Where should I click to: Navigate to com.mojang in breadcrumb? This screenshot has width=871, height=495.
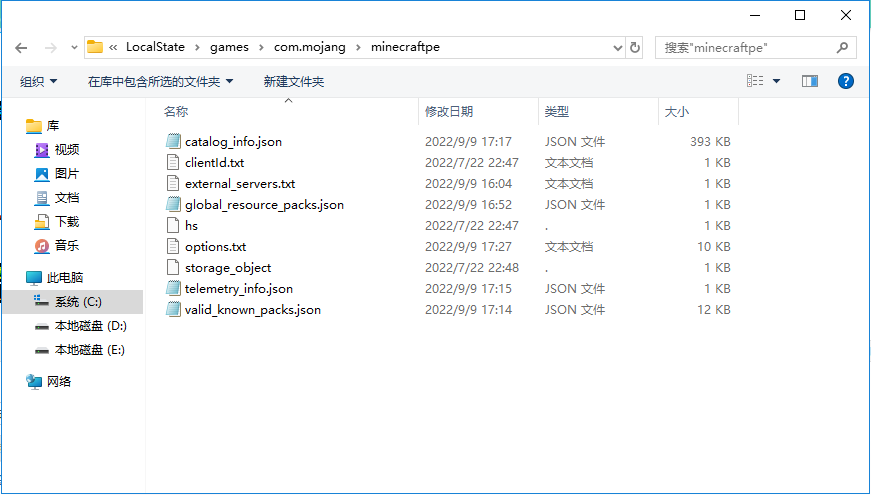click(309, 47)
